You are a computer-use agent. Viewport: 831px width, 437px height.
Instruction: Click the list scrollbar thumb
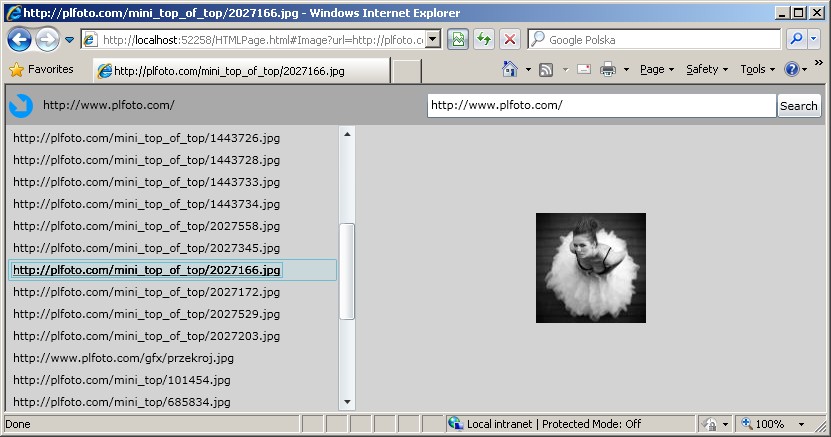coord(347,271)
